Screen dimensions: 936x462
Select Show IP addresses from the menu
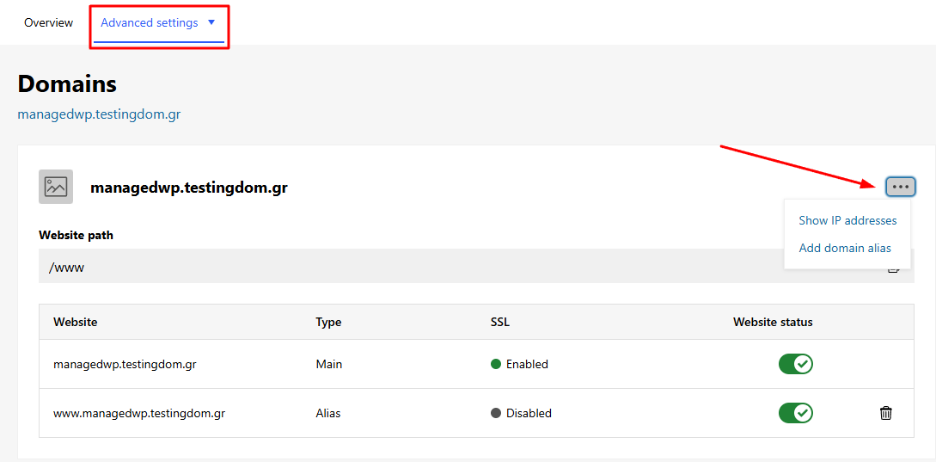pos(848,221)
